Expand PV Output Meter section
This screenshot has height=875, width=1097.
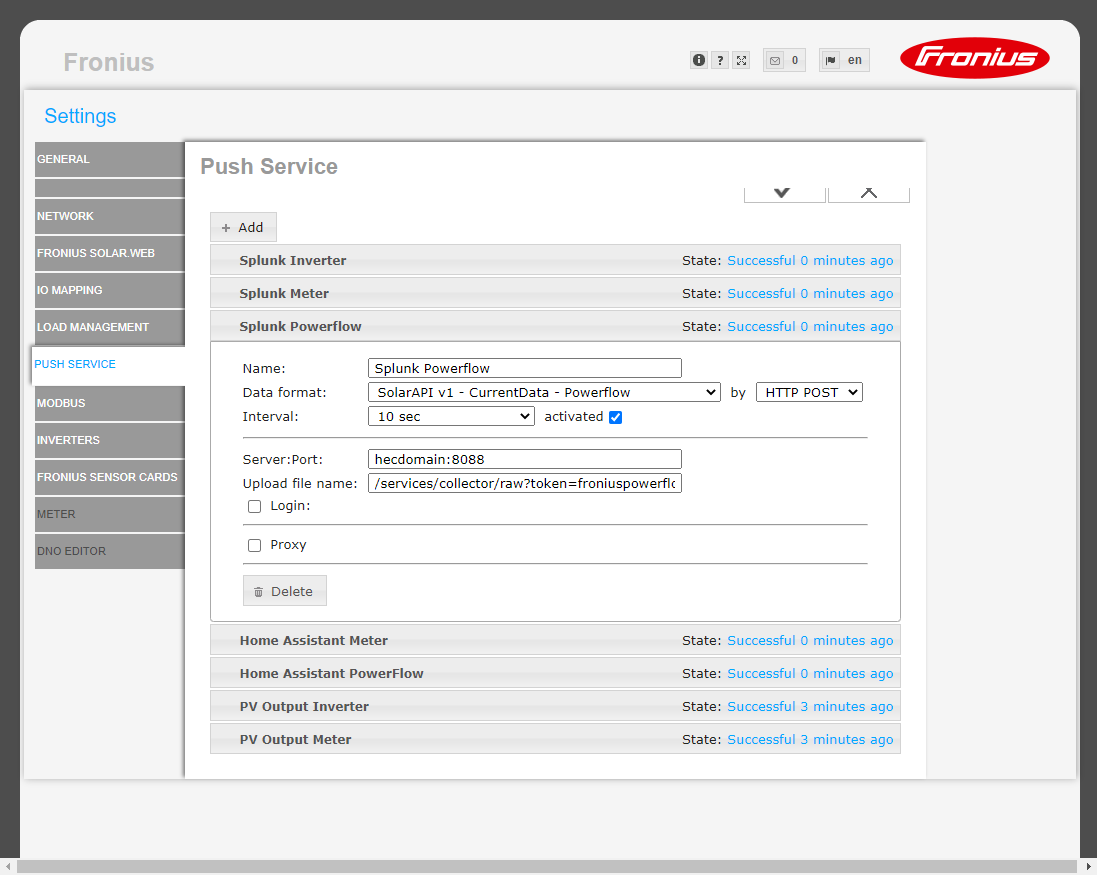click(x=555, y=739)
